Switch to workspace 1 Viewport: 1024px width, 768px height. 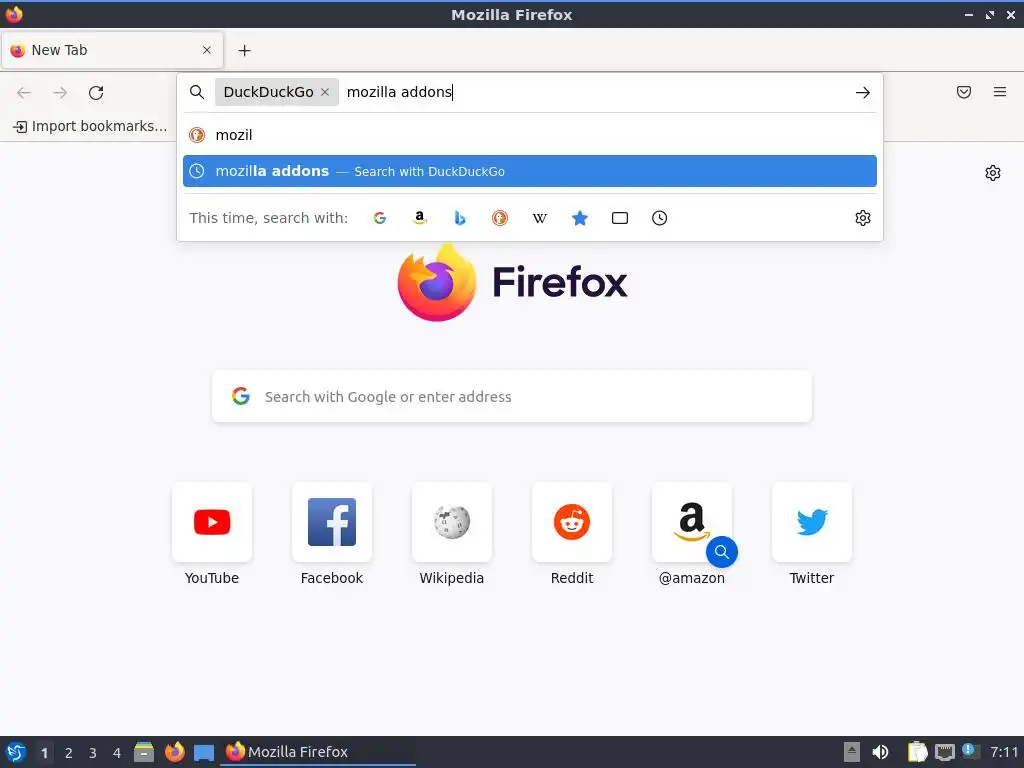coord(44,753)
